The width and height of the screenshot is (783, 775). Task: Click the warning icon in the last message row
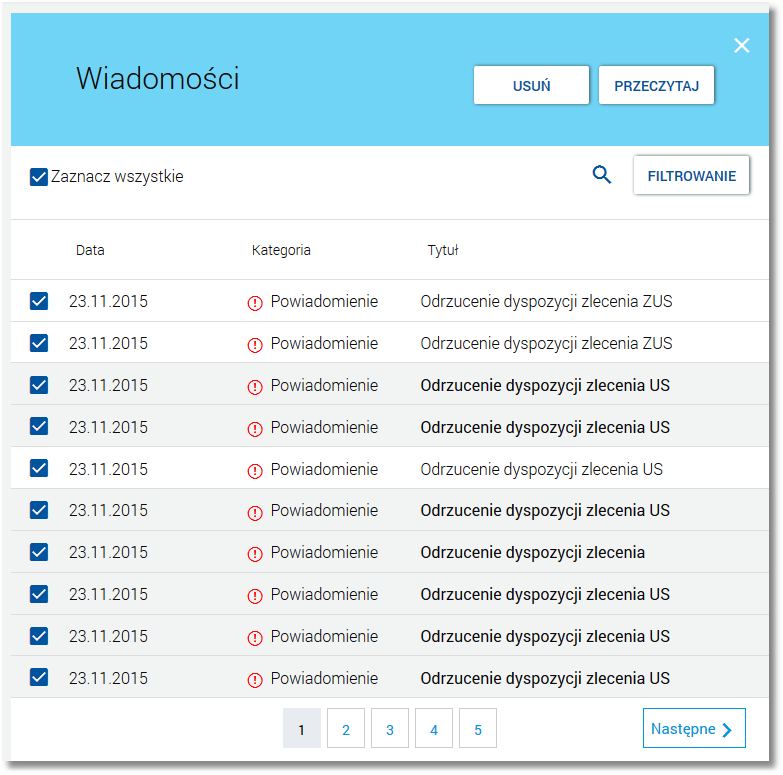[x=255, y=680]
